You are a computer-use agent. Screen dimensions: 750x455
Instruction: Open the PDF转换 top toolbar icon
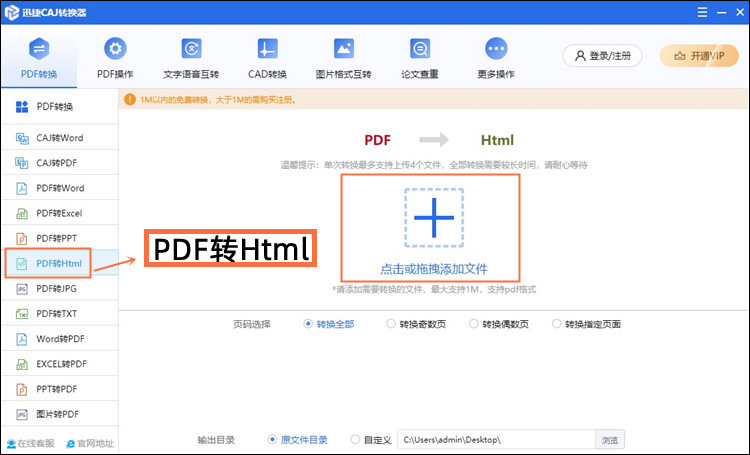(x=39, y=49)
